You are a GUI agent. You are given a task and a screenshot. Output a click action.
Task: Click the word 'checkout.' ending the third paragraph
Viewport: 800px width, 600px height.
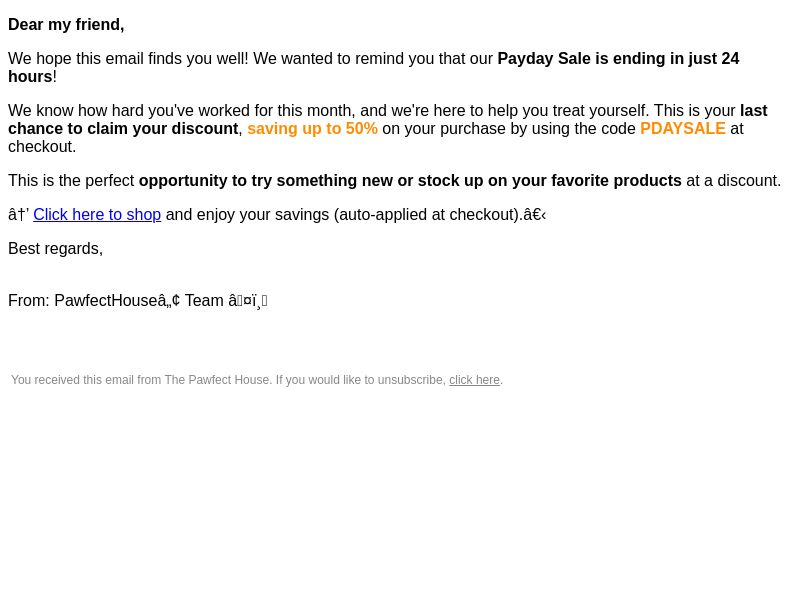(x=42, y=146)
